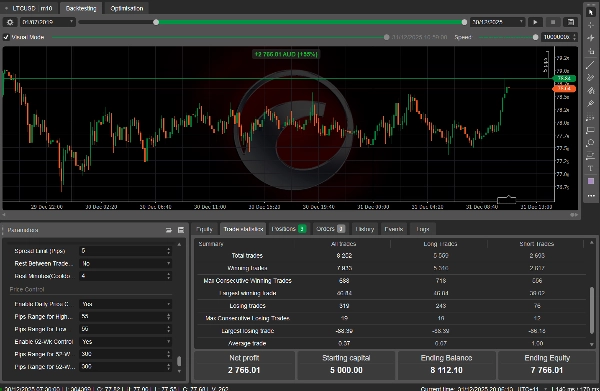
Task: Adjust the Spread Limit (Pips) stepper
Action: [168, 251]
